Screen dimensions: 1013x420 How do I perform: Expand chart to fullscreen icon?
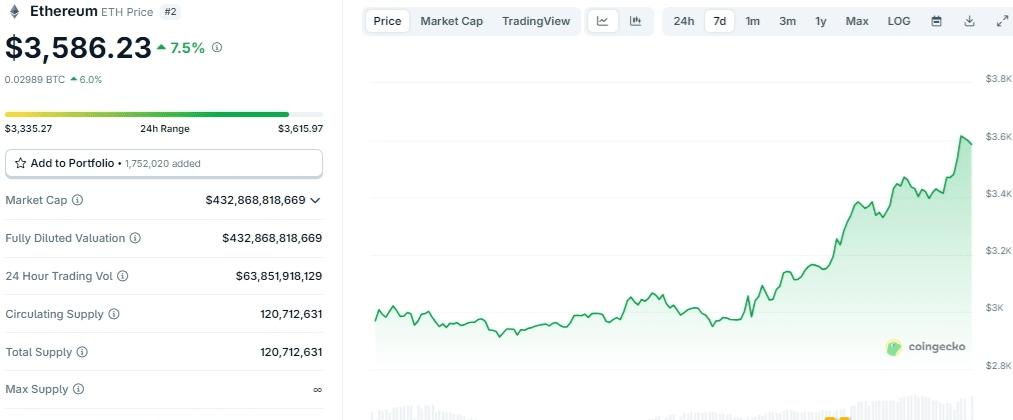1001,21
